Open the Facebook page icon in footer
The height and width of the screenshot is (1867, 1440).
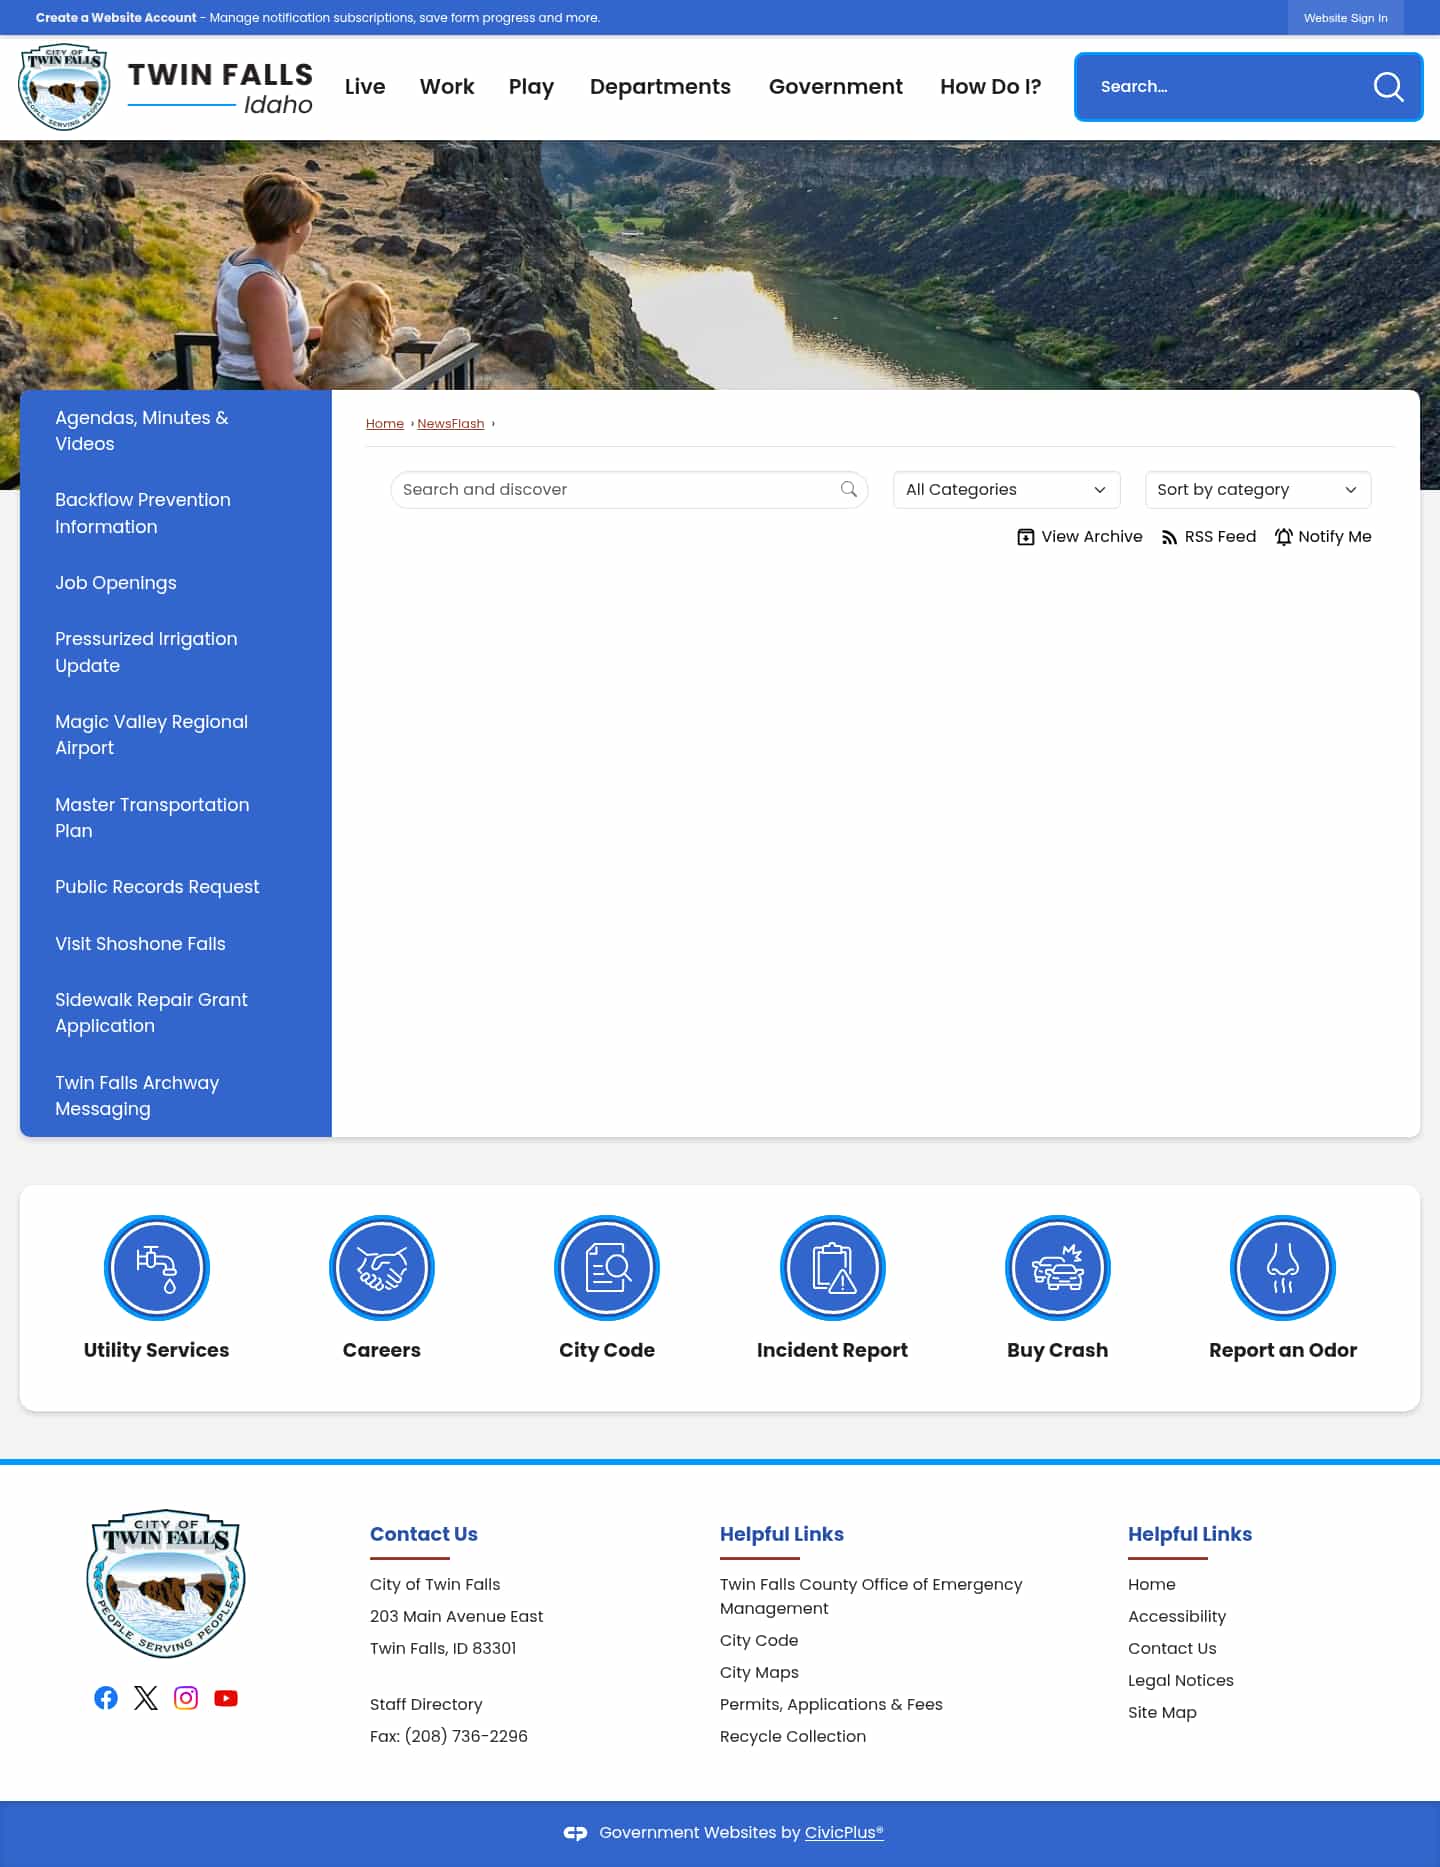tap(106, 1698)
